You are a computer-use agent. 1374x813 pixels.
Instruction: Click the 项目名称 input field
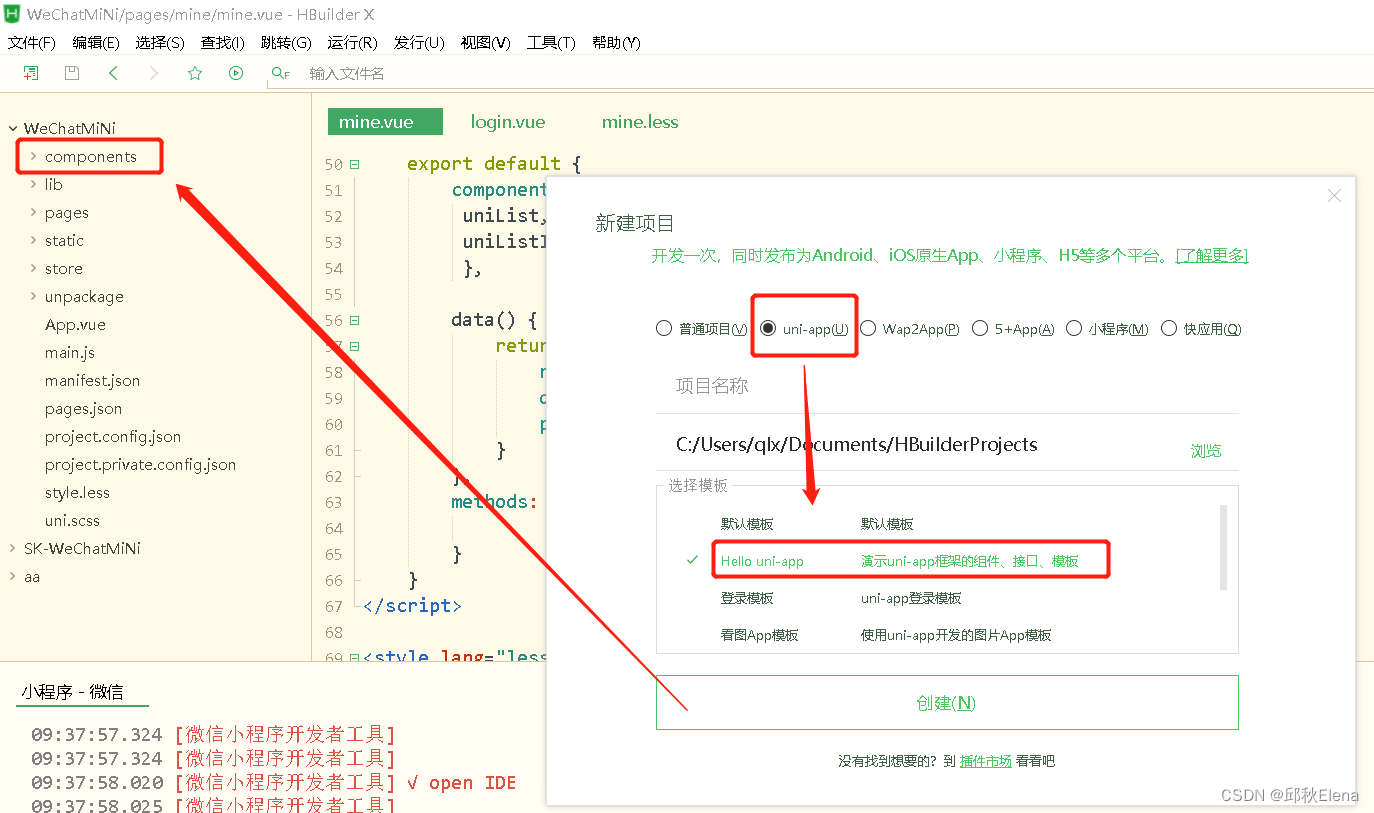pyautogui.click(x=947, y=386)
